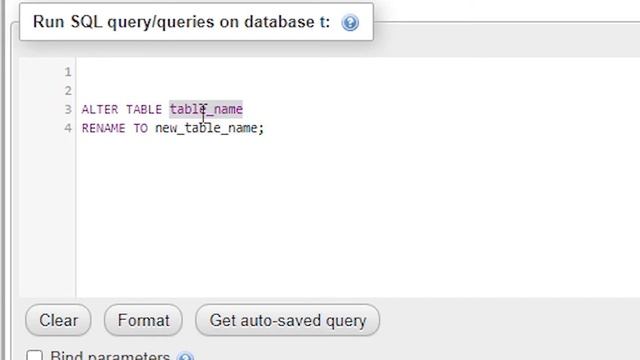Click the Bind parameters label text
This screenshot has height=360, width=640.
[x=110, y=355]
